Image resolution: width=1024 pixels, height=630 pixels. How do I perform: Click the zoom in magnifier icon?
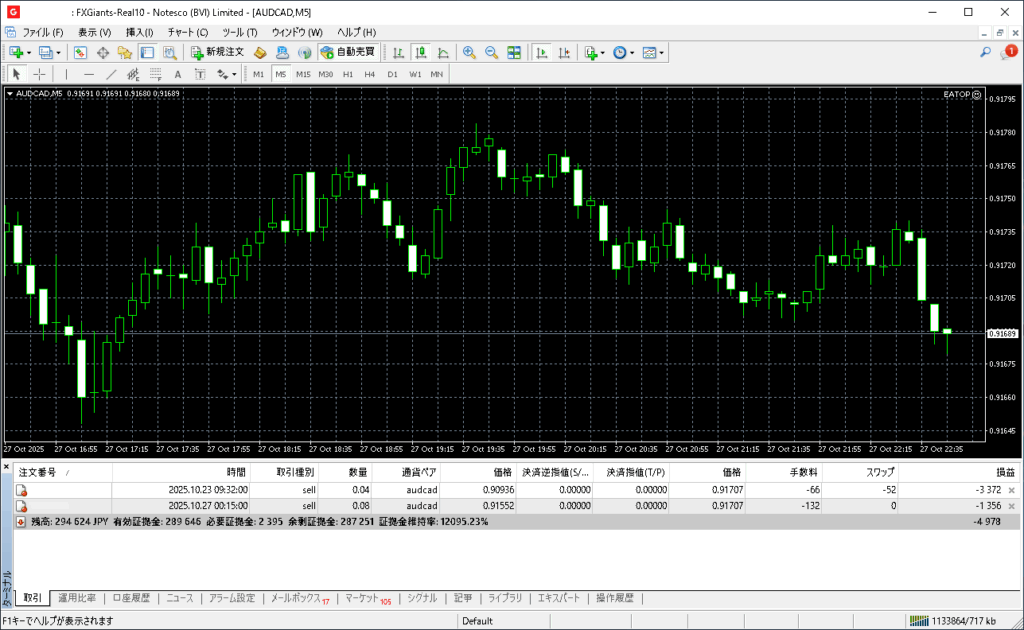(x=469, y=52)
